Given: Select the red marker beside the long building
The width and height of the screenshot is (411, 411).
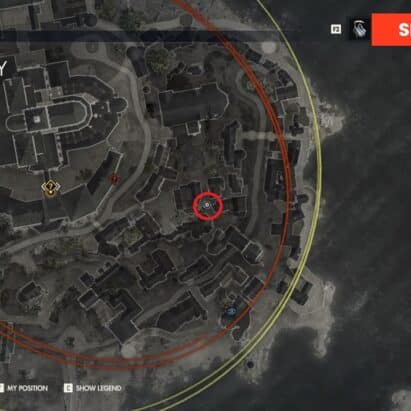Looking at the screenshot, I should point(114,179).
